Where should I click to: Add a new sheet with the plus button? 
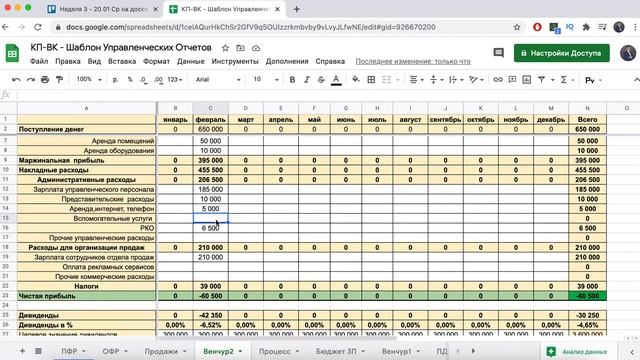[23, 351]
